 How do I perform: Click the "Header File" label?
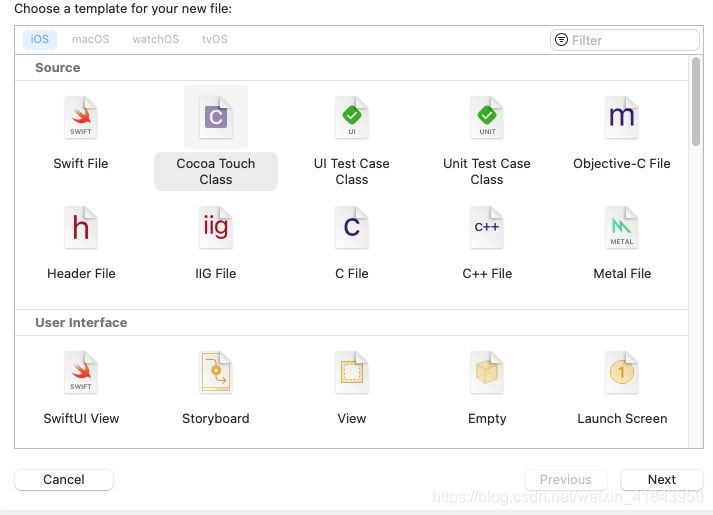coord(81,274)
